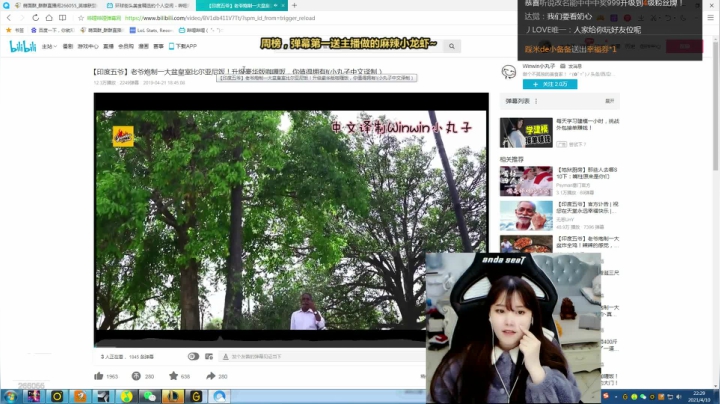720x404 pixels.
Task: Switch to the second browser tab
Action: [x=147, y=6]
